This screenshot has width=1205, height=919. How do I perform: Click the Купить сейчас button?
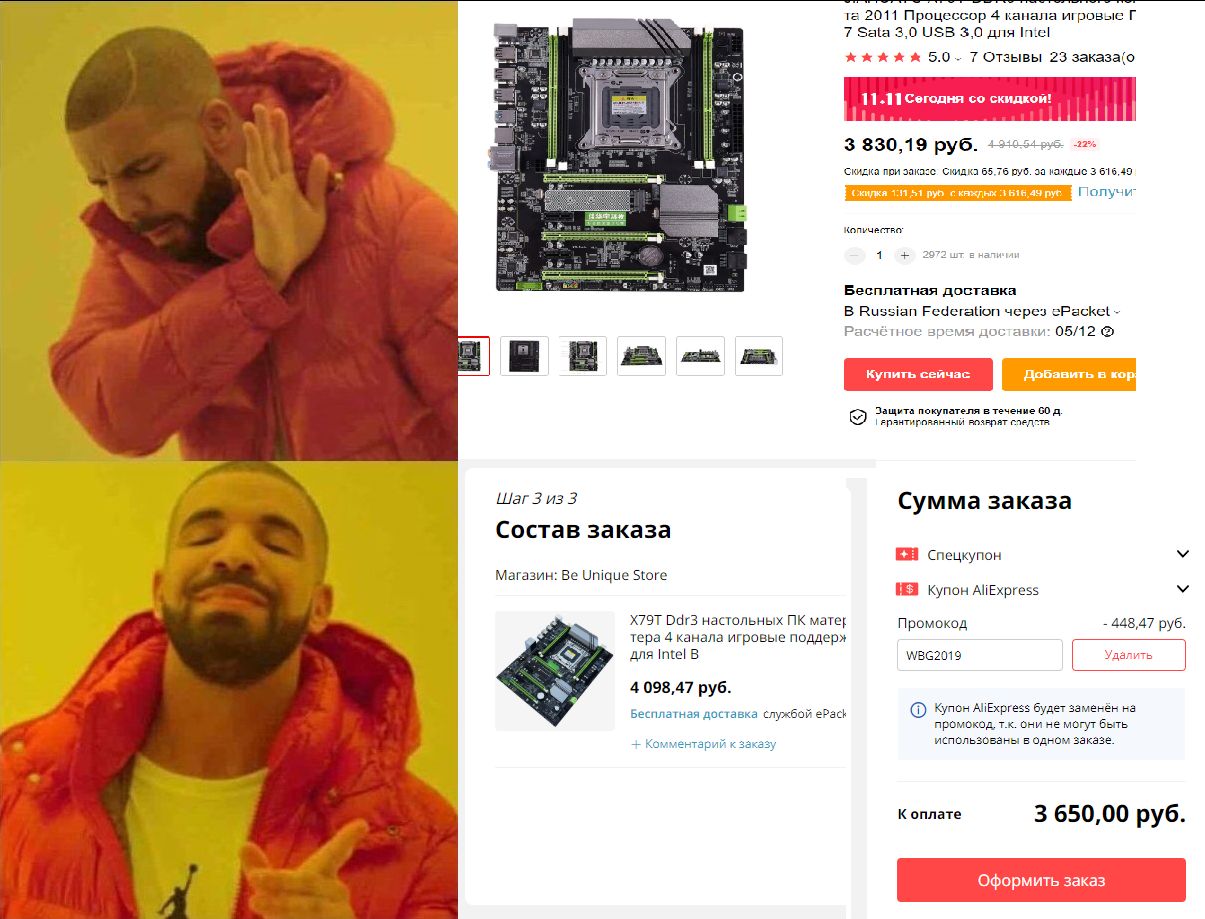918,374
